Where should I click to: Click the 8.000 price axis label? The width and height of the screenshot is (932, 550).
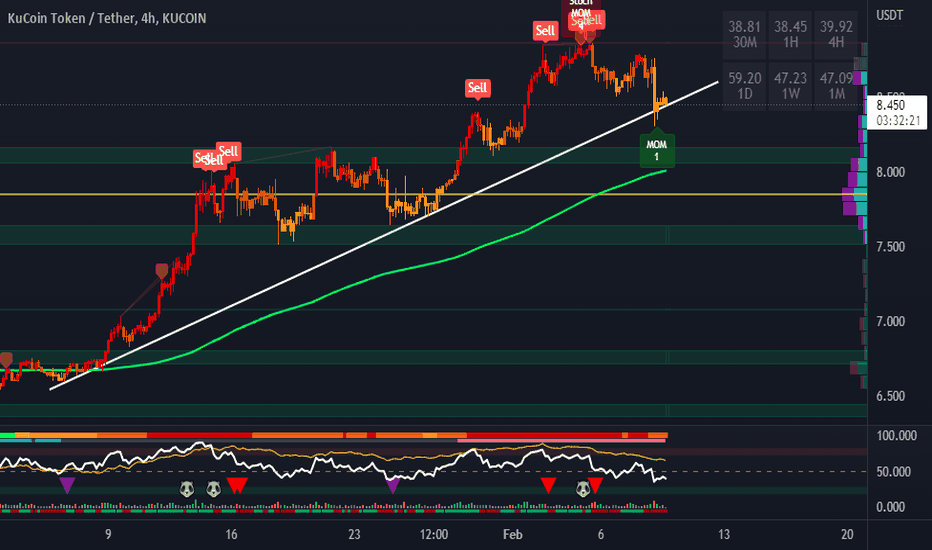click(x=890, y=172)
